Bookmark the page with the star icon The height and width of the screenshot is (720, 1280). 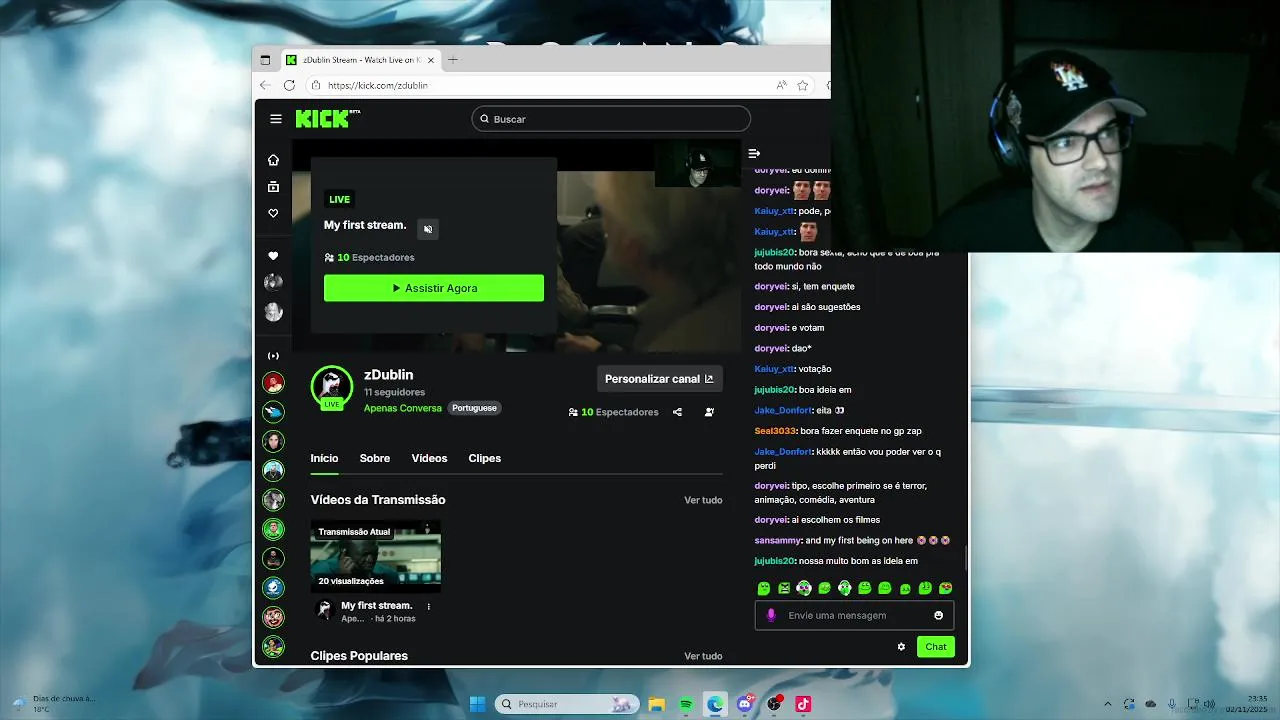point(802,86)
